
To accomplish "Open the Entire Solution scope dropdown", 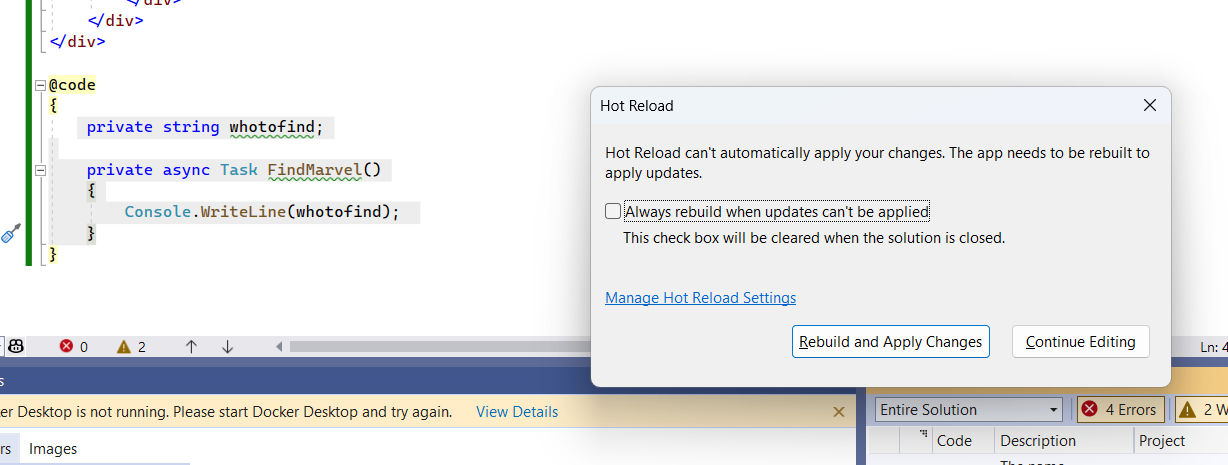I will click(968, 409).
